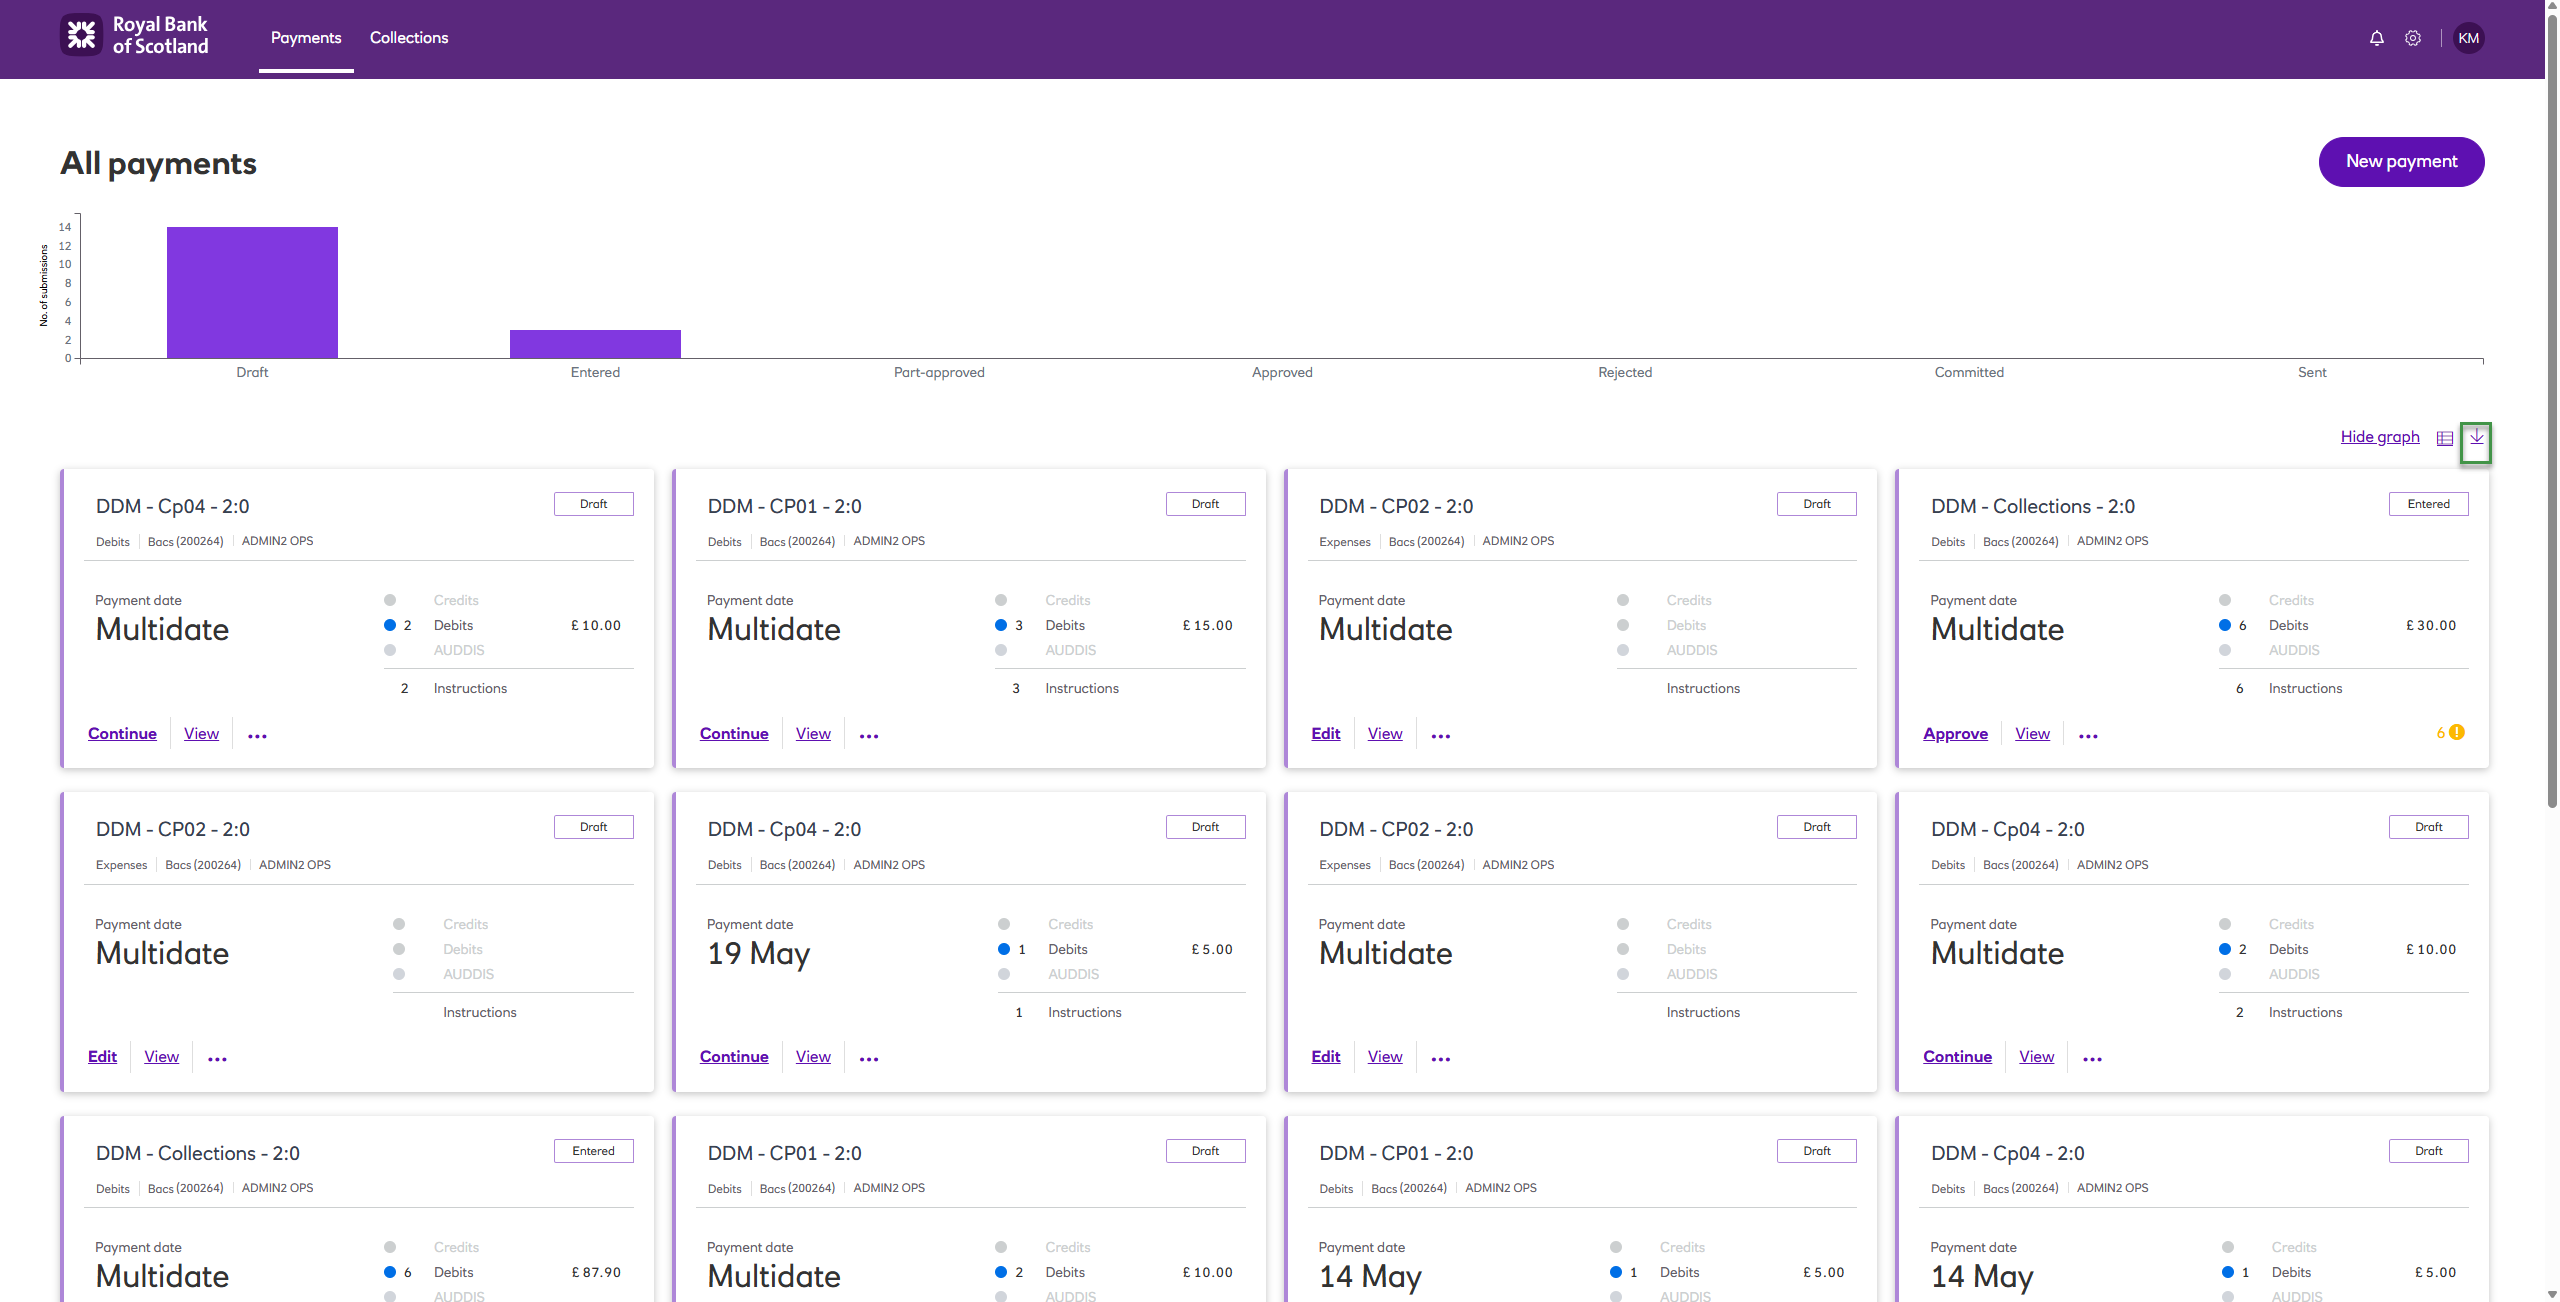
Task: Select the Payments tab
Action: click(x=306, y=38)
